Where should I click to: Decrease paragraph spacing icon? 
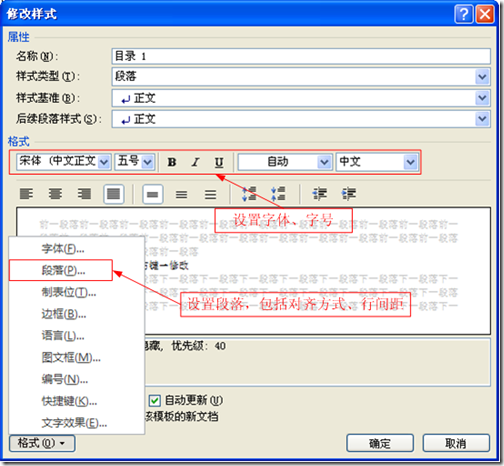pos(278,194)
